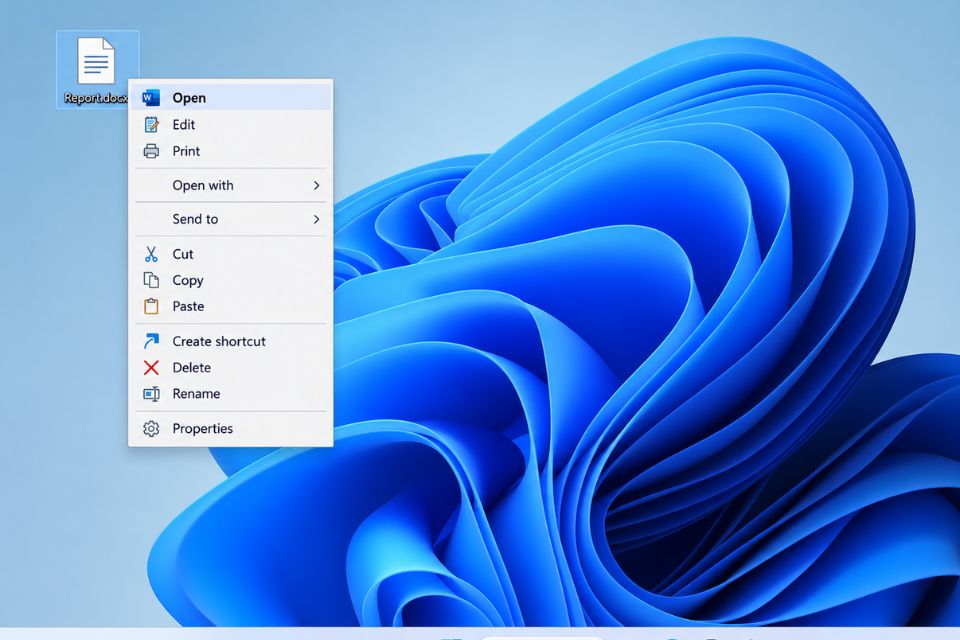Expand the Open with submenu chevron
The height and width of the screenshot is (640, 960).
tap(317, 186)
